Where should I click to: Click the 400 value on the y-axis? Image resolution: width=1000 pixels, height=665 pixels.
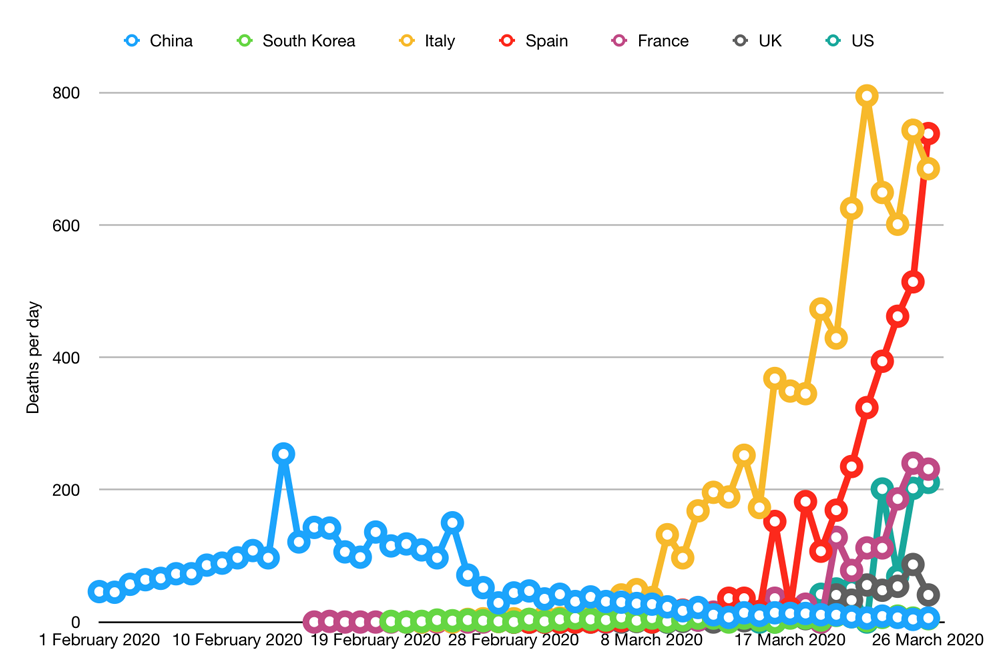67,357
